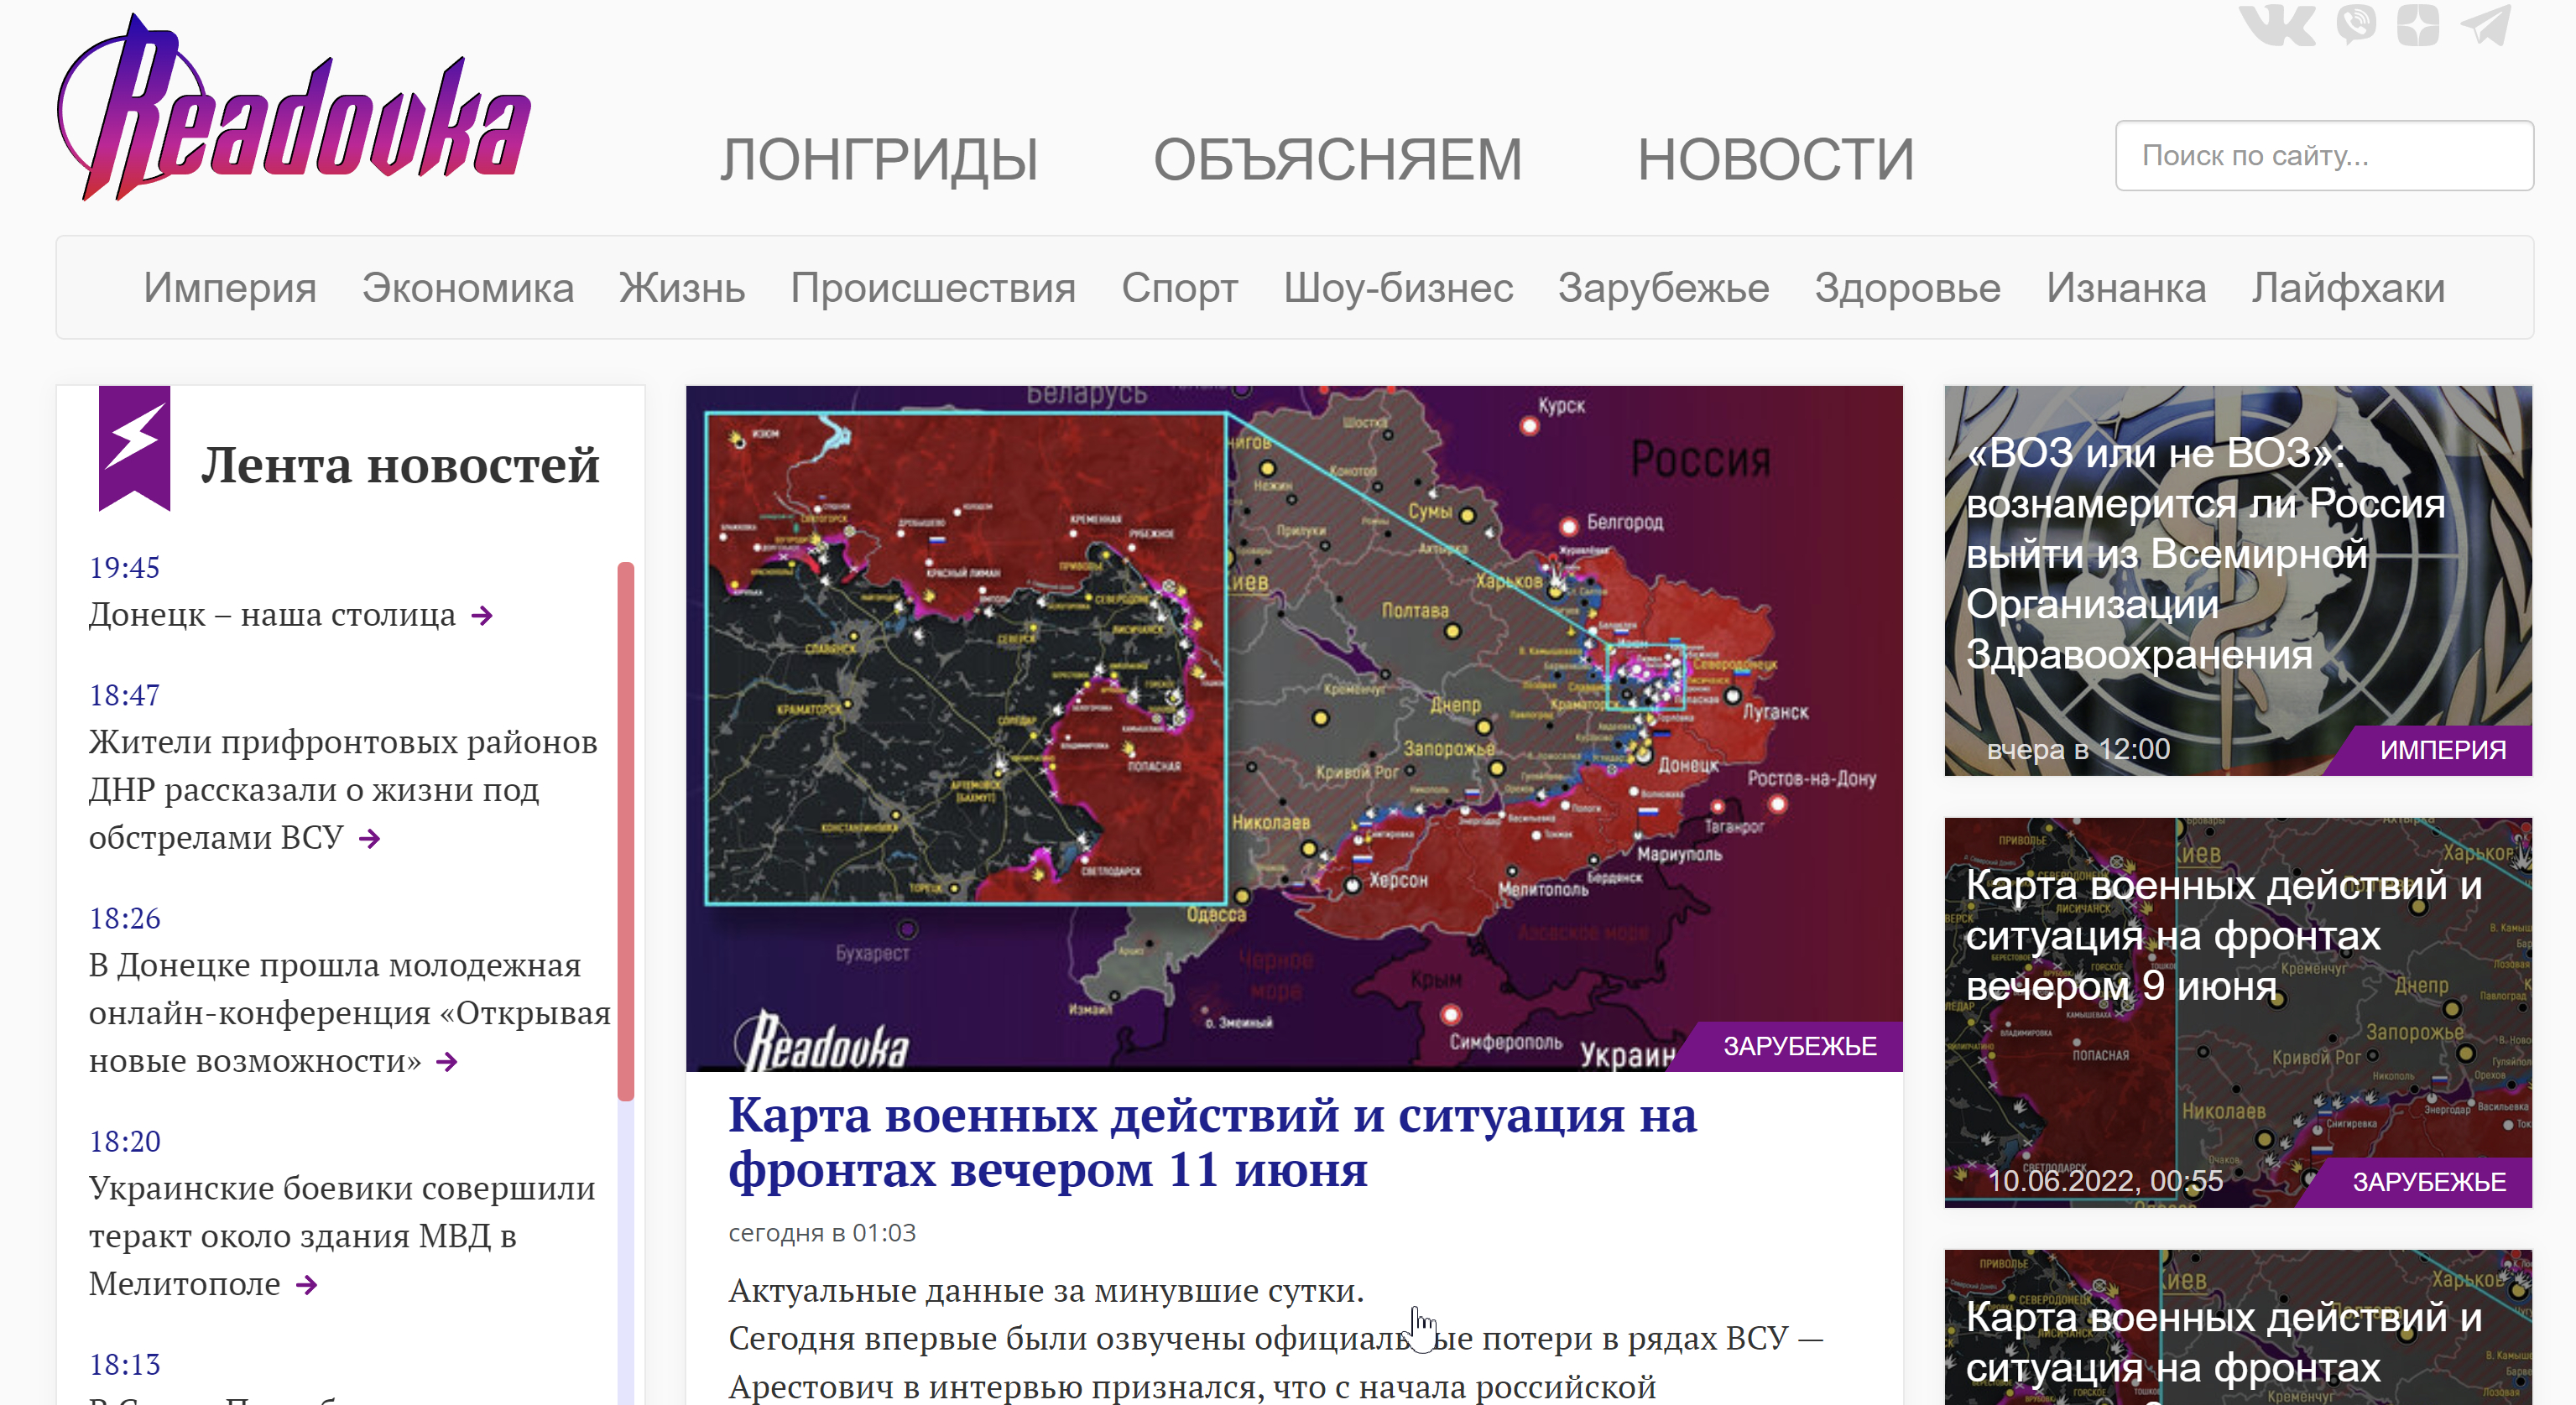Open map card for вечером 9 июня

coord(2238,1012)
